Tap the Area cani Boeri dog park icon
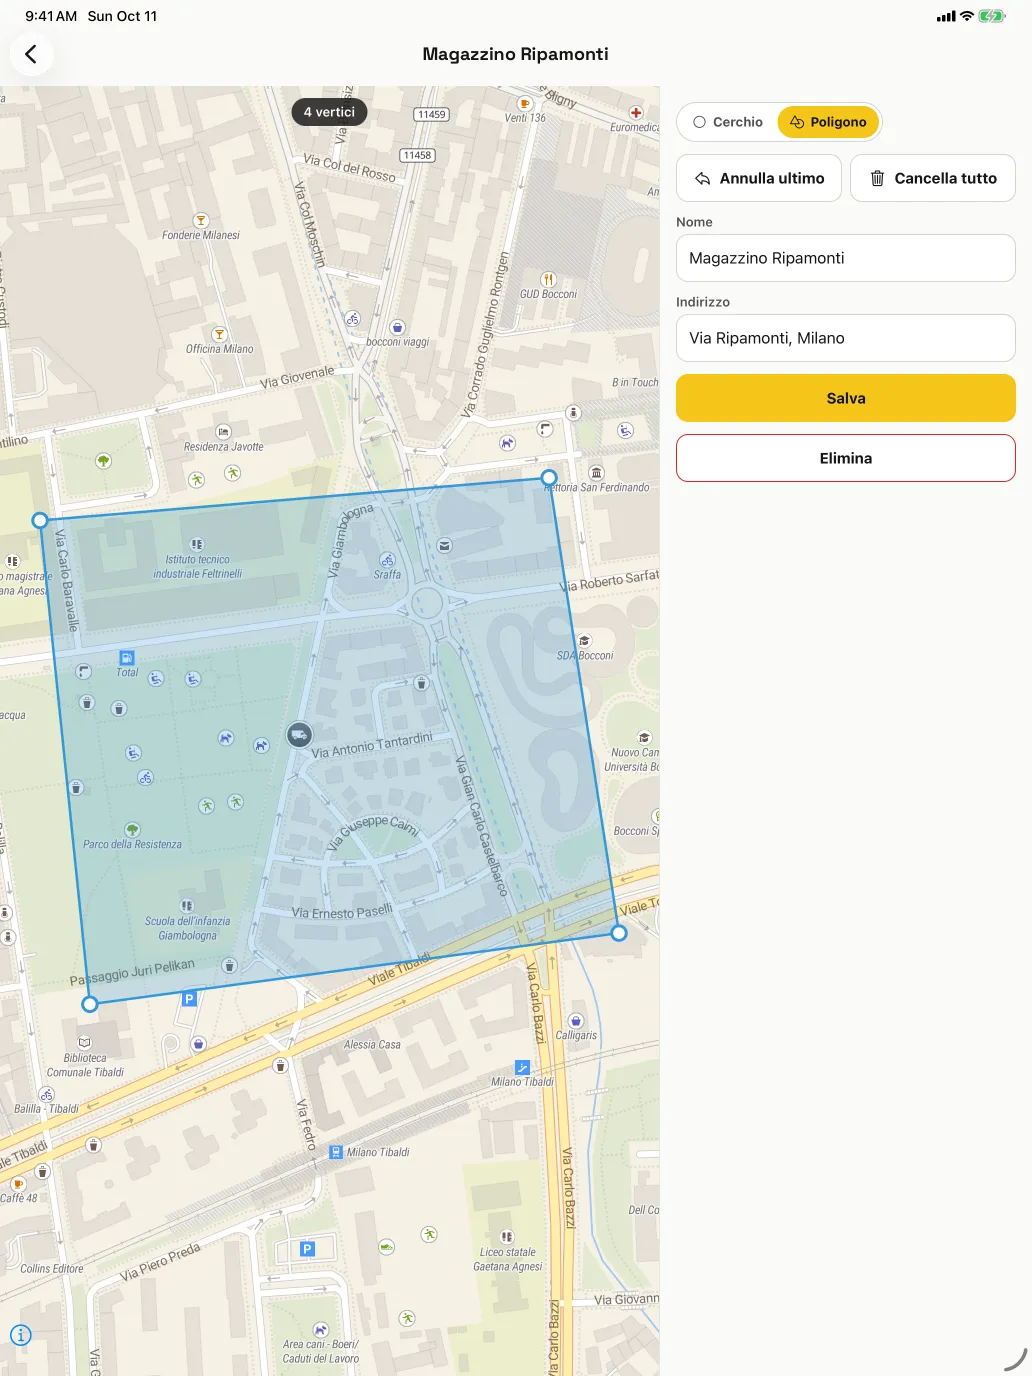 [321, 1330]
